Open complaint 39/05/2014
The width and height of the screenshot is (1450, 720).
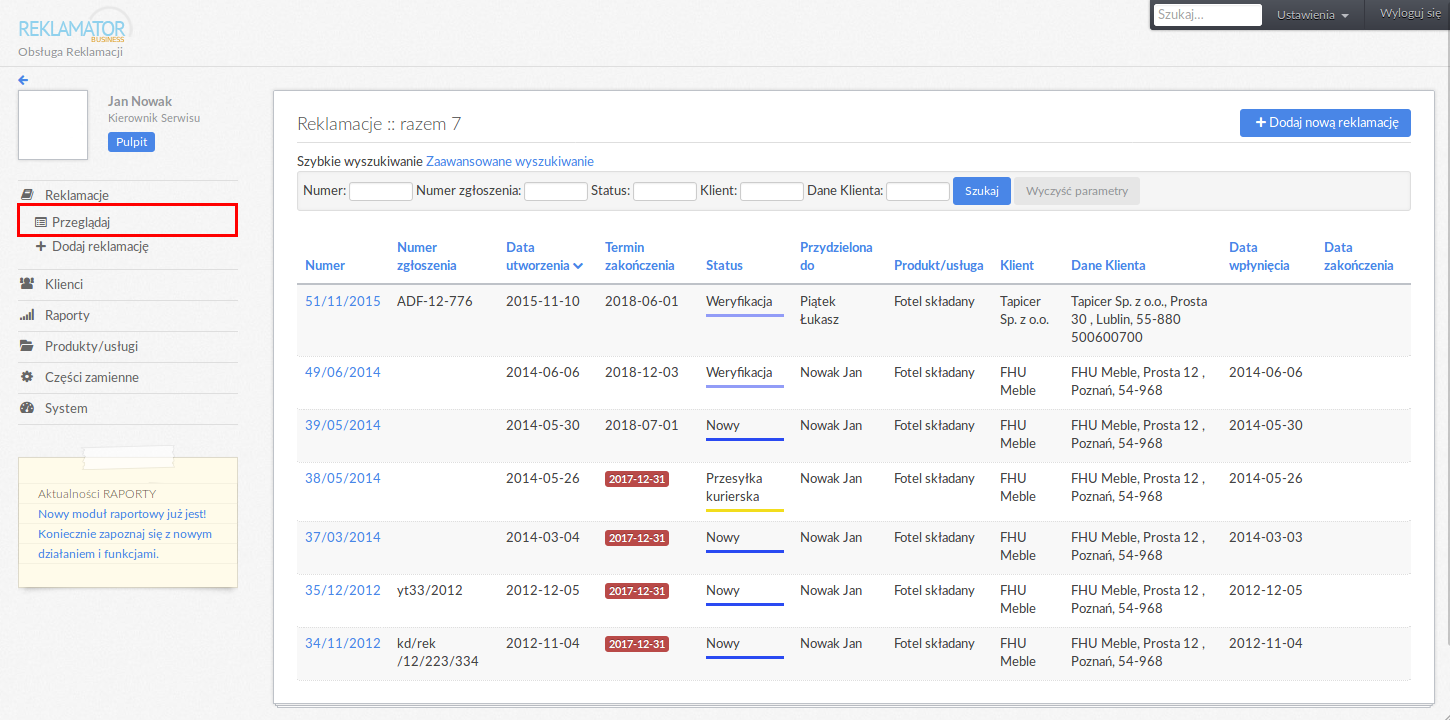click(343, 425)
